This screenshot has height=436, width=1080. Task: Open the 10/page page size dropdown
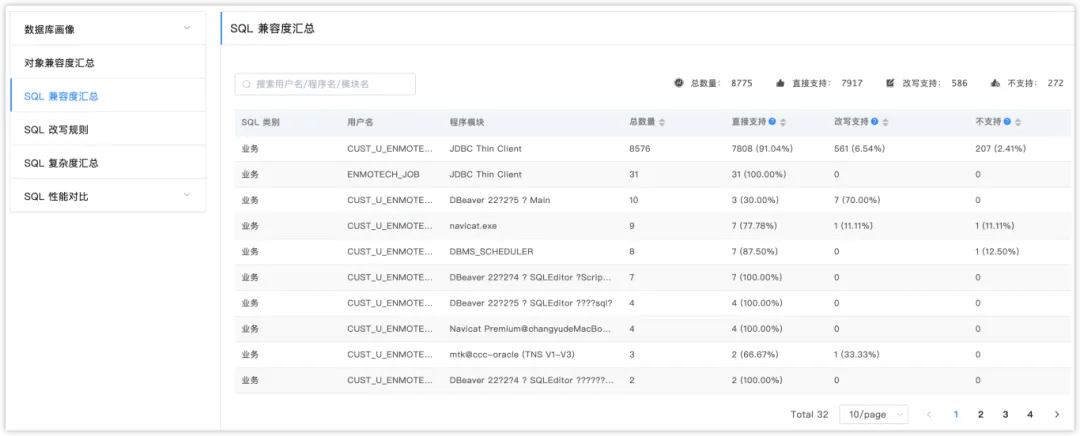click(x=873, y=414)
